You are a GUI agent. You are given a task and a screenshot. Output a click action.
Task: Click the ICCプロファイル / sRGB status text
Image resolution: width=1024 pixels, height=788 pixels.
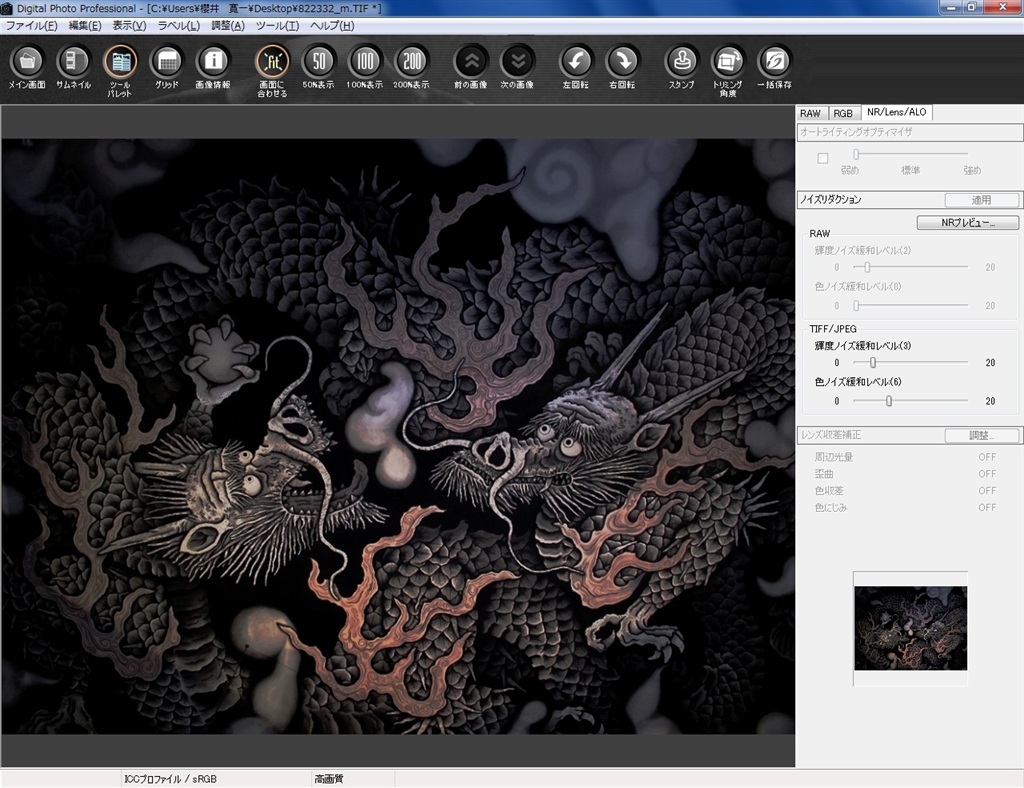170,779
